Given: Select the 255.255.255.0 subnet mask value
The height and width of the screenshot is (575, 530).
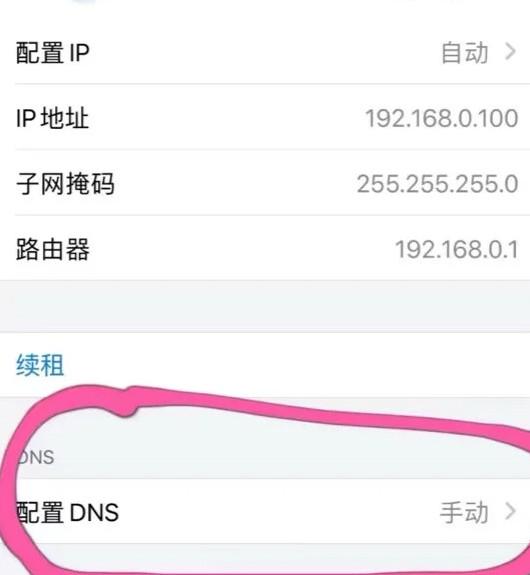Looking at the screenshot, I should pos(438,184).
